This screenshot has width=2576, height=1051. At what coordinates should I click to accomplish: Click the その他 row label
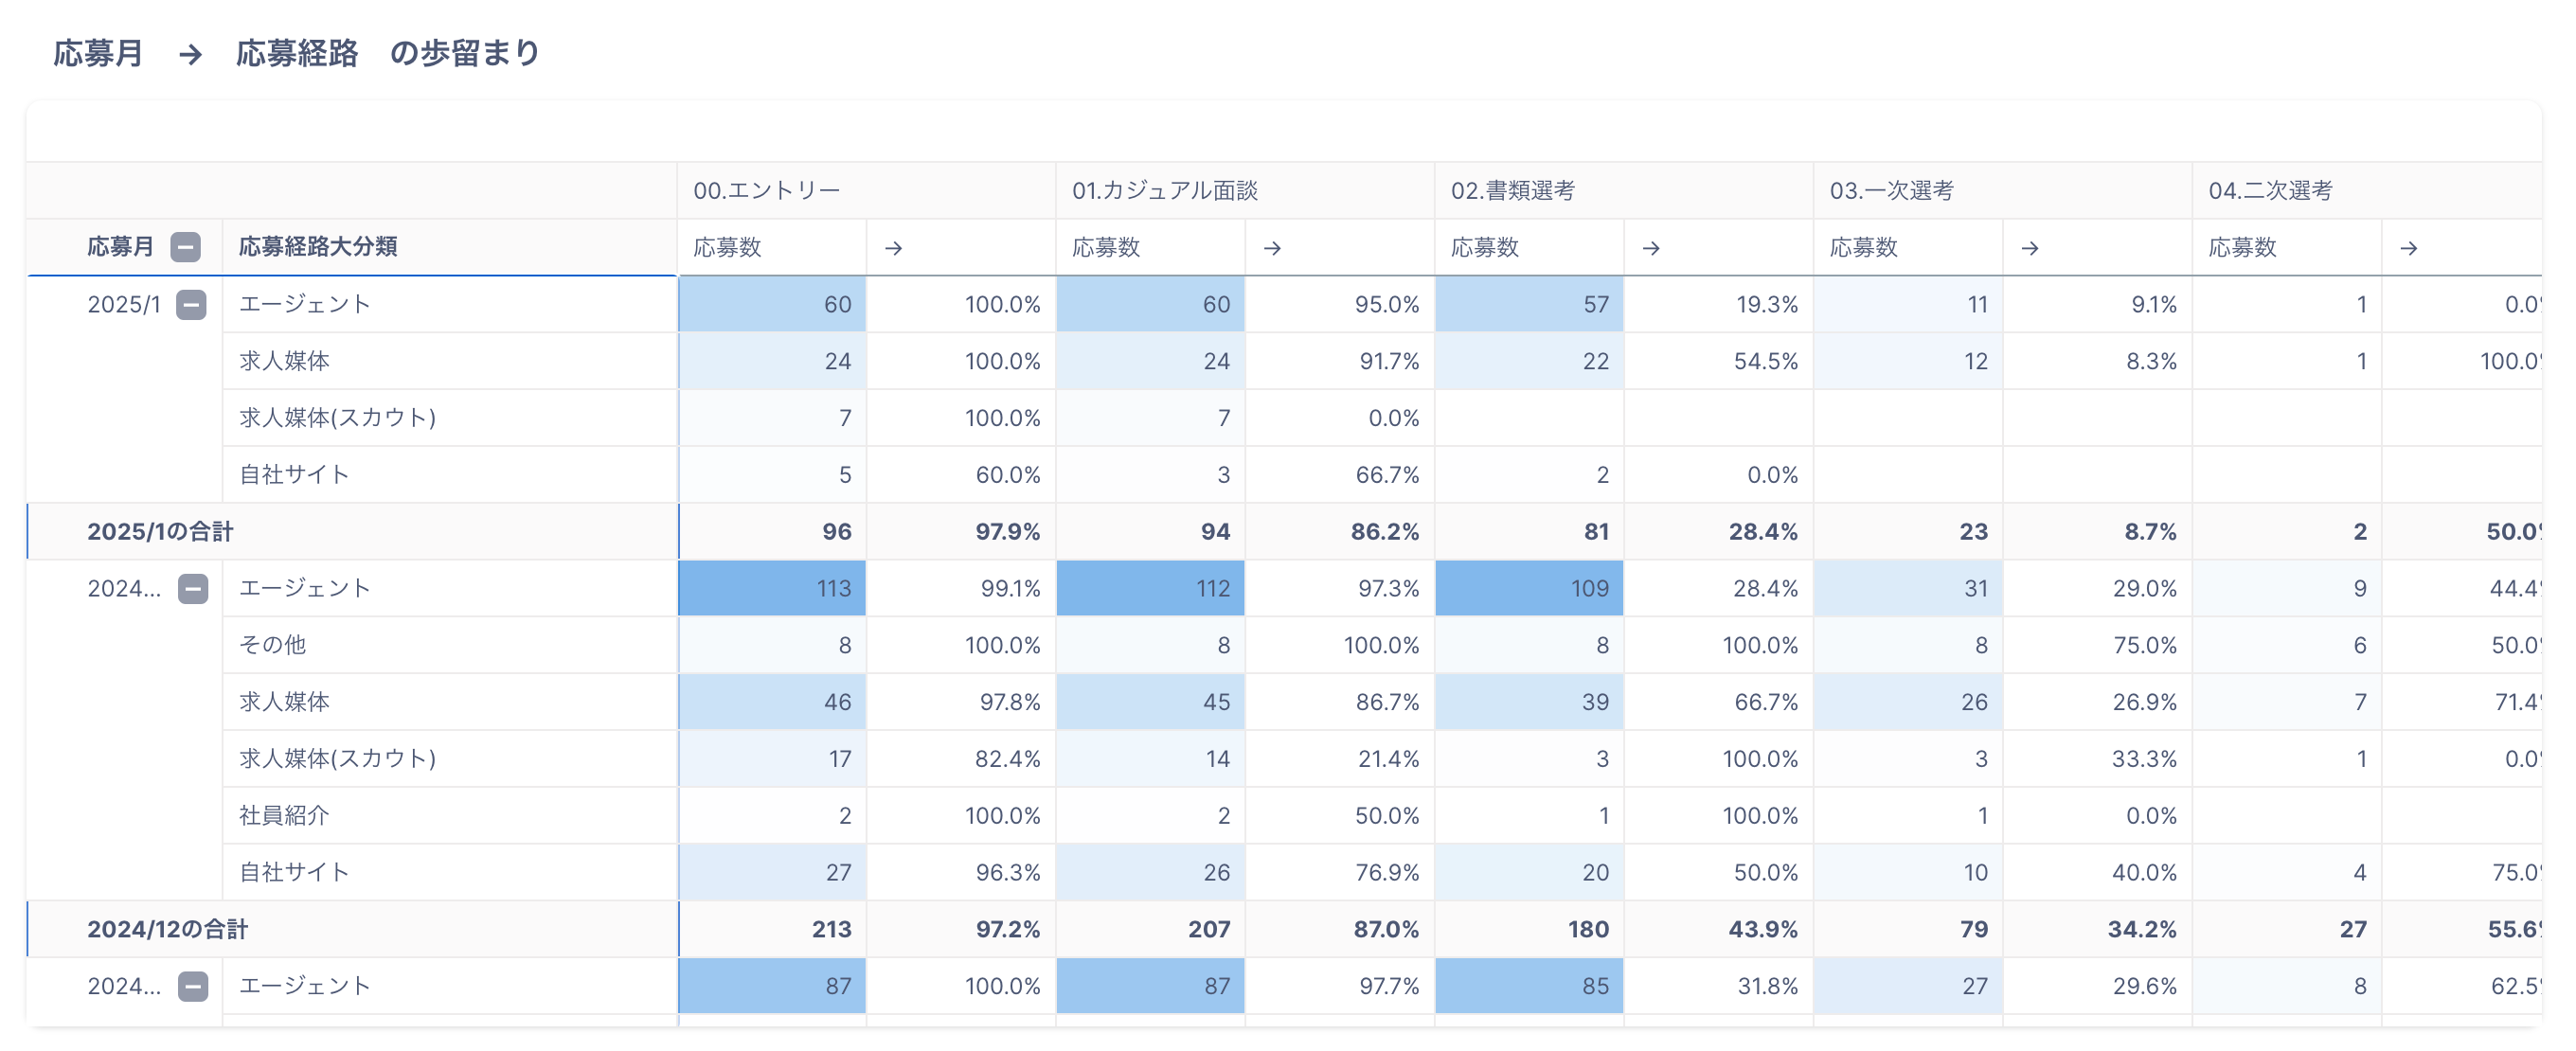point(272,645)
